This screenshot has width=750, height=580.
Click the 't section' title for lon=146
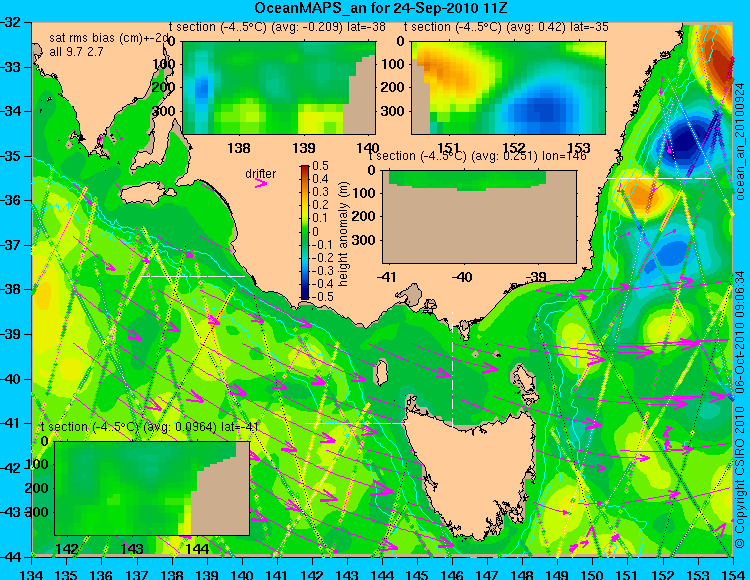point(477,156)
